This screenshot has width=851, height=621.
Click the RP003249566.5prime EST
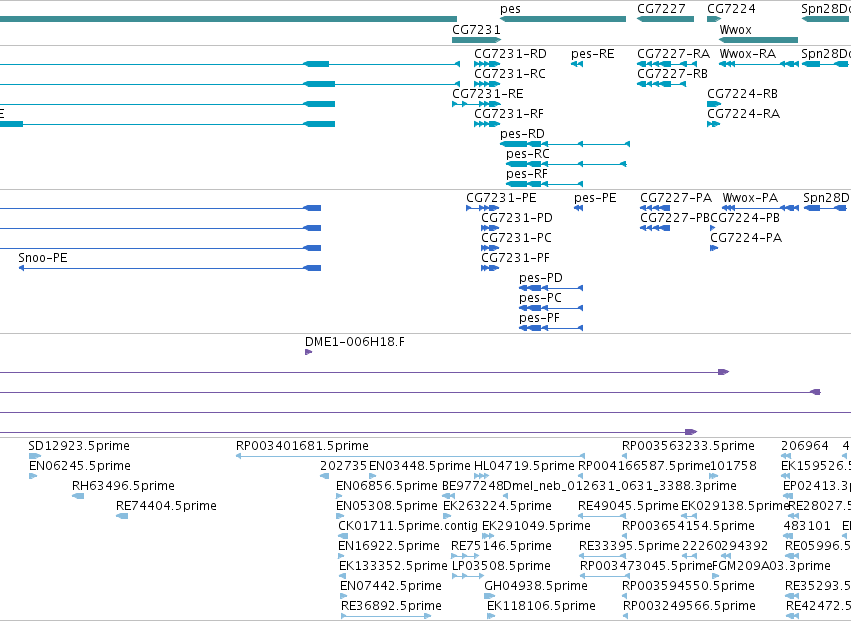(x=626, y=616)
